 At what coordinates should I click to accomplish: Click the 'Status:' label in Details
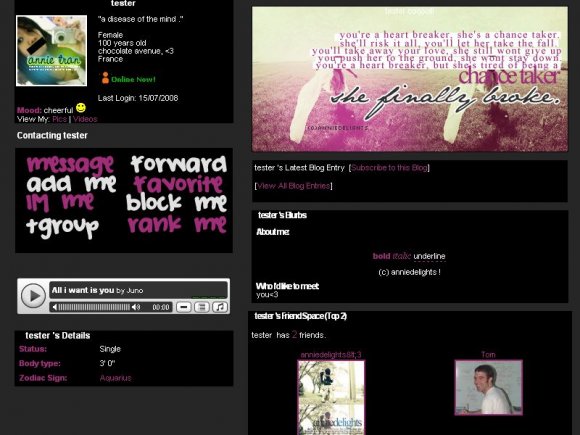[x=33, y=349]
